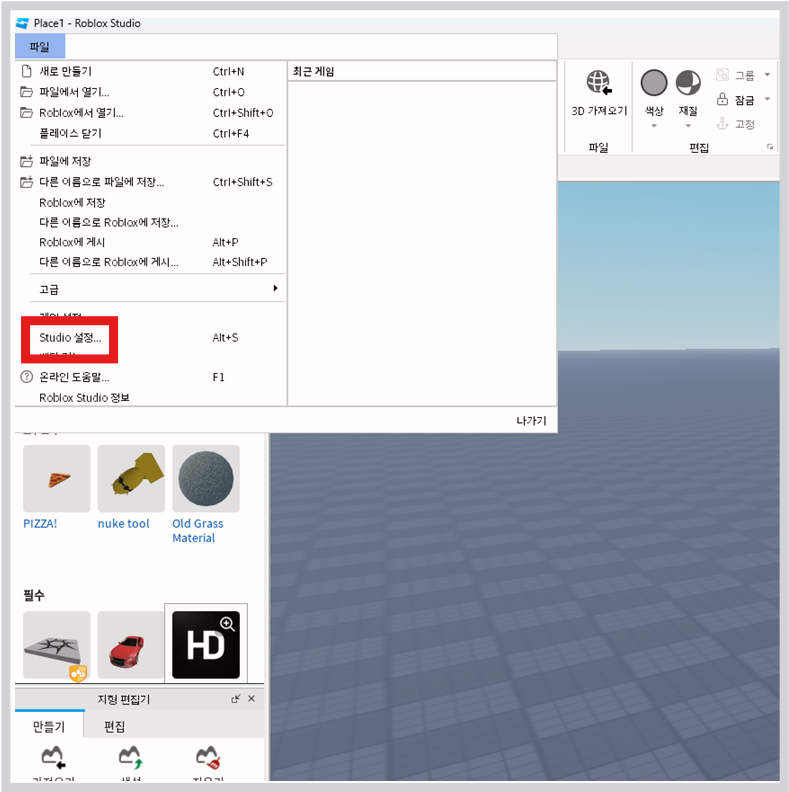Select 파일에 저장 menu entry
The image size is (789, 792).
(150, 161)
